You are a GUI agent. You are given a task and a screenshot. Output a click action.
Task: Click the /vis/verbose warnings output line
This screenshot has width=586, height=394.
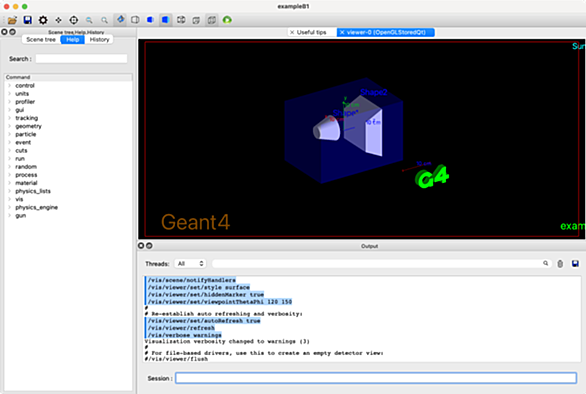(x=185, y=335)
